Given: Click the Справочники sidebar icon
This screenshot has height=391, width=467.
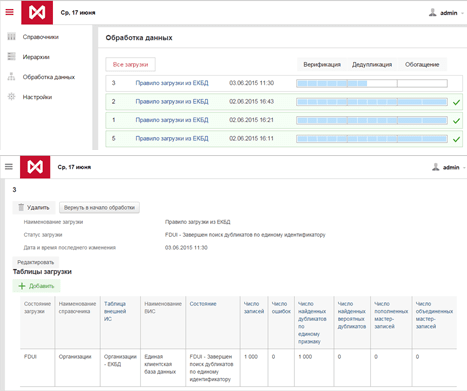Looking at the screenshot, I should pos(12,37).
